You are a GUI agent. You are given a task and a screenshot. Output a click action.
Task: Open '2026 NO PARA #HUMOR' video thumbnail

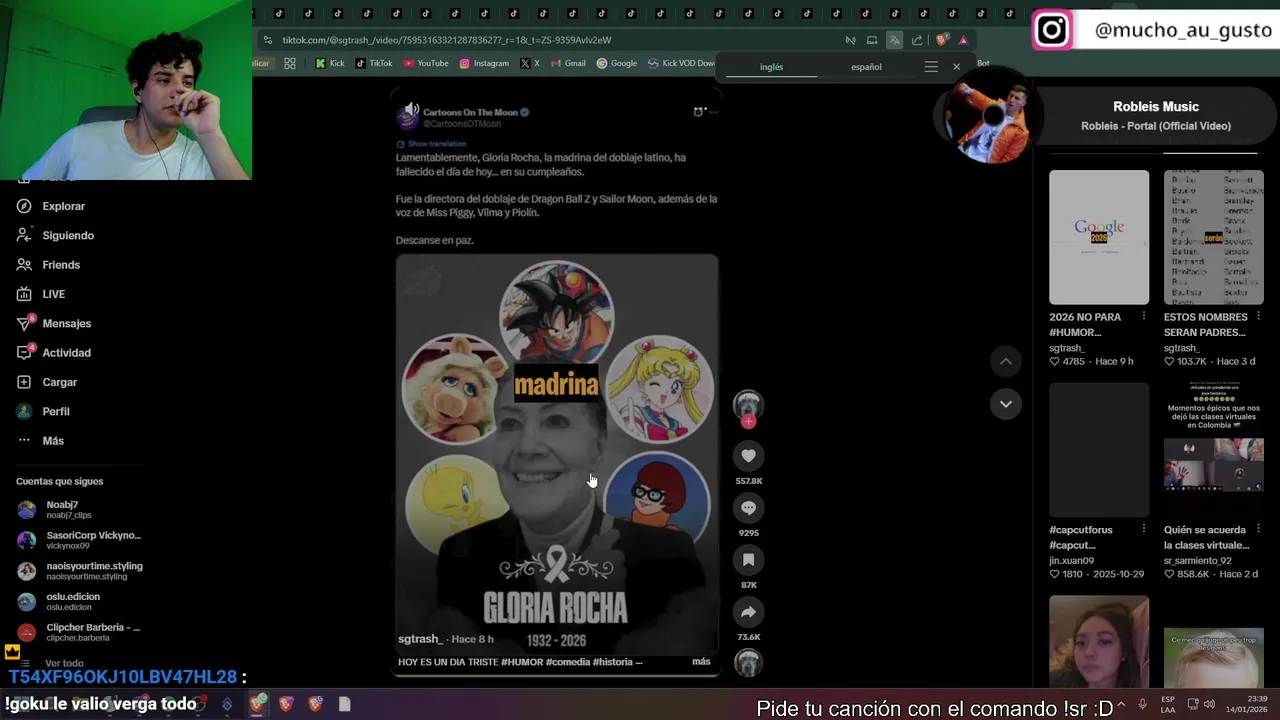pyautogui.click(x=1099, y=237)
